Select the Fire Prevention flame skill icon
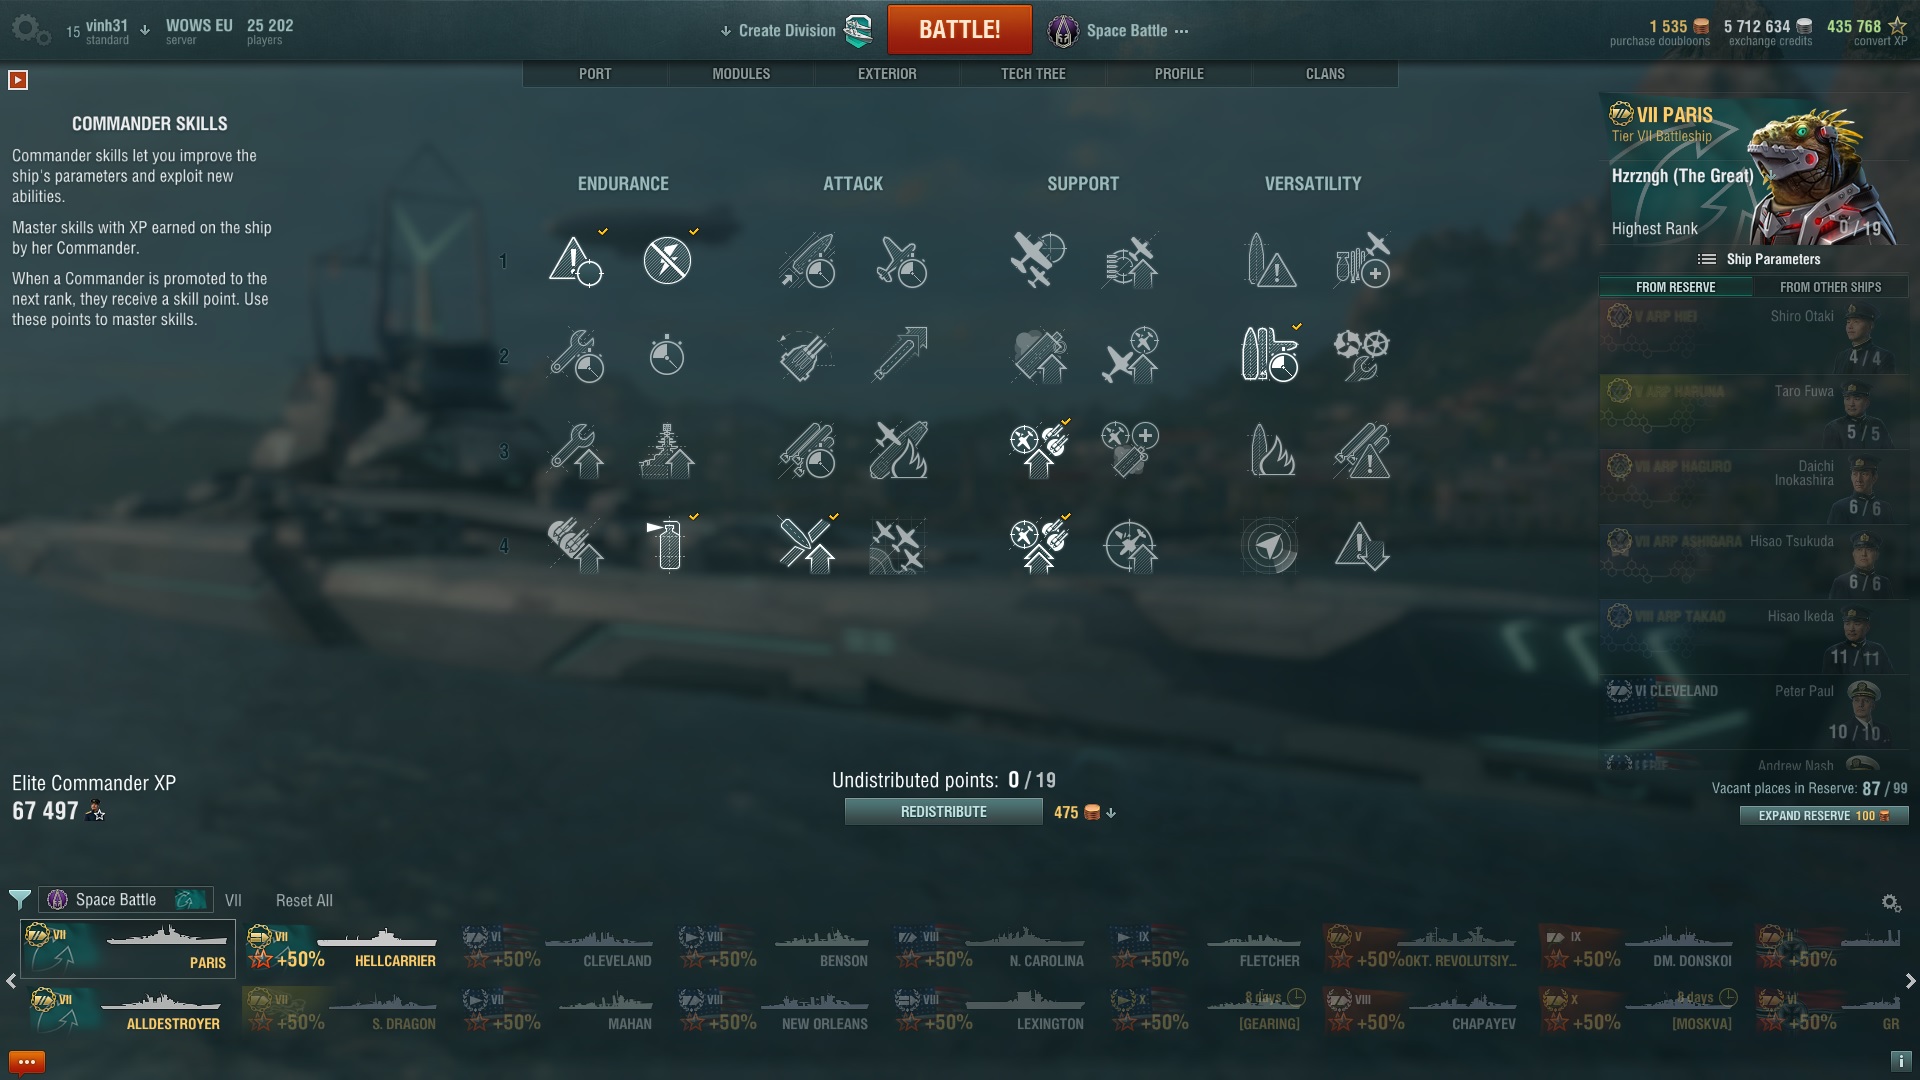Image resolution: width=1920 pixels, height=1080 pixels. pyautogui.click(x=1271, y=450)
